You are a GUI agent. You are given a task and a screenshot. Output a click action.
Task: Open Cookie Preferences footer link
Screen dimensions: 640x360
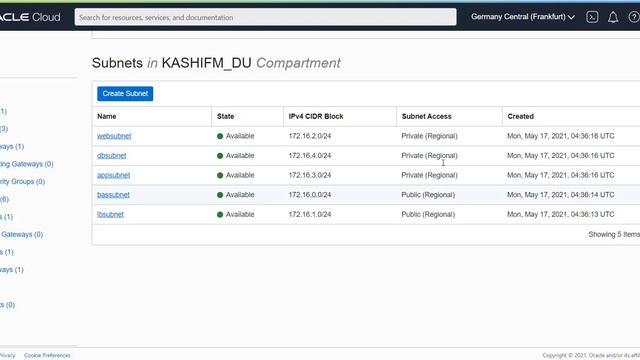(x=47, y=356)
